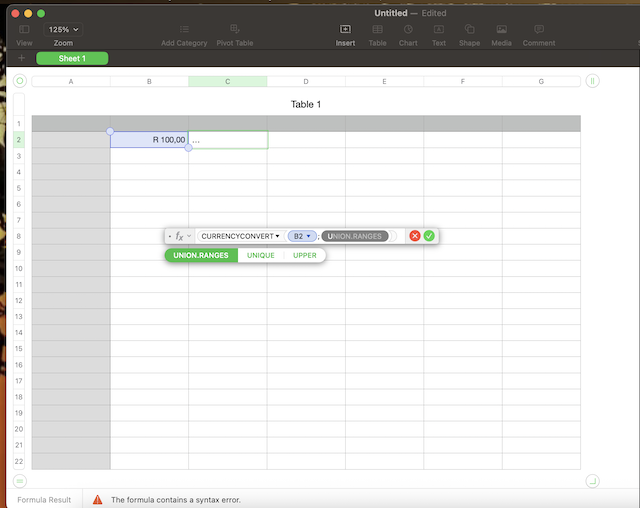
Task: Click the Pivot Table toolbar icon
Action: click(235, 29)
